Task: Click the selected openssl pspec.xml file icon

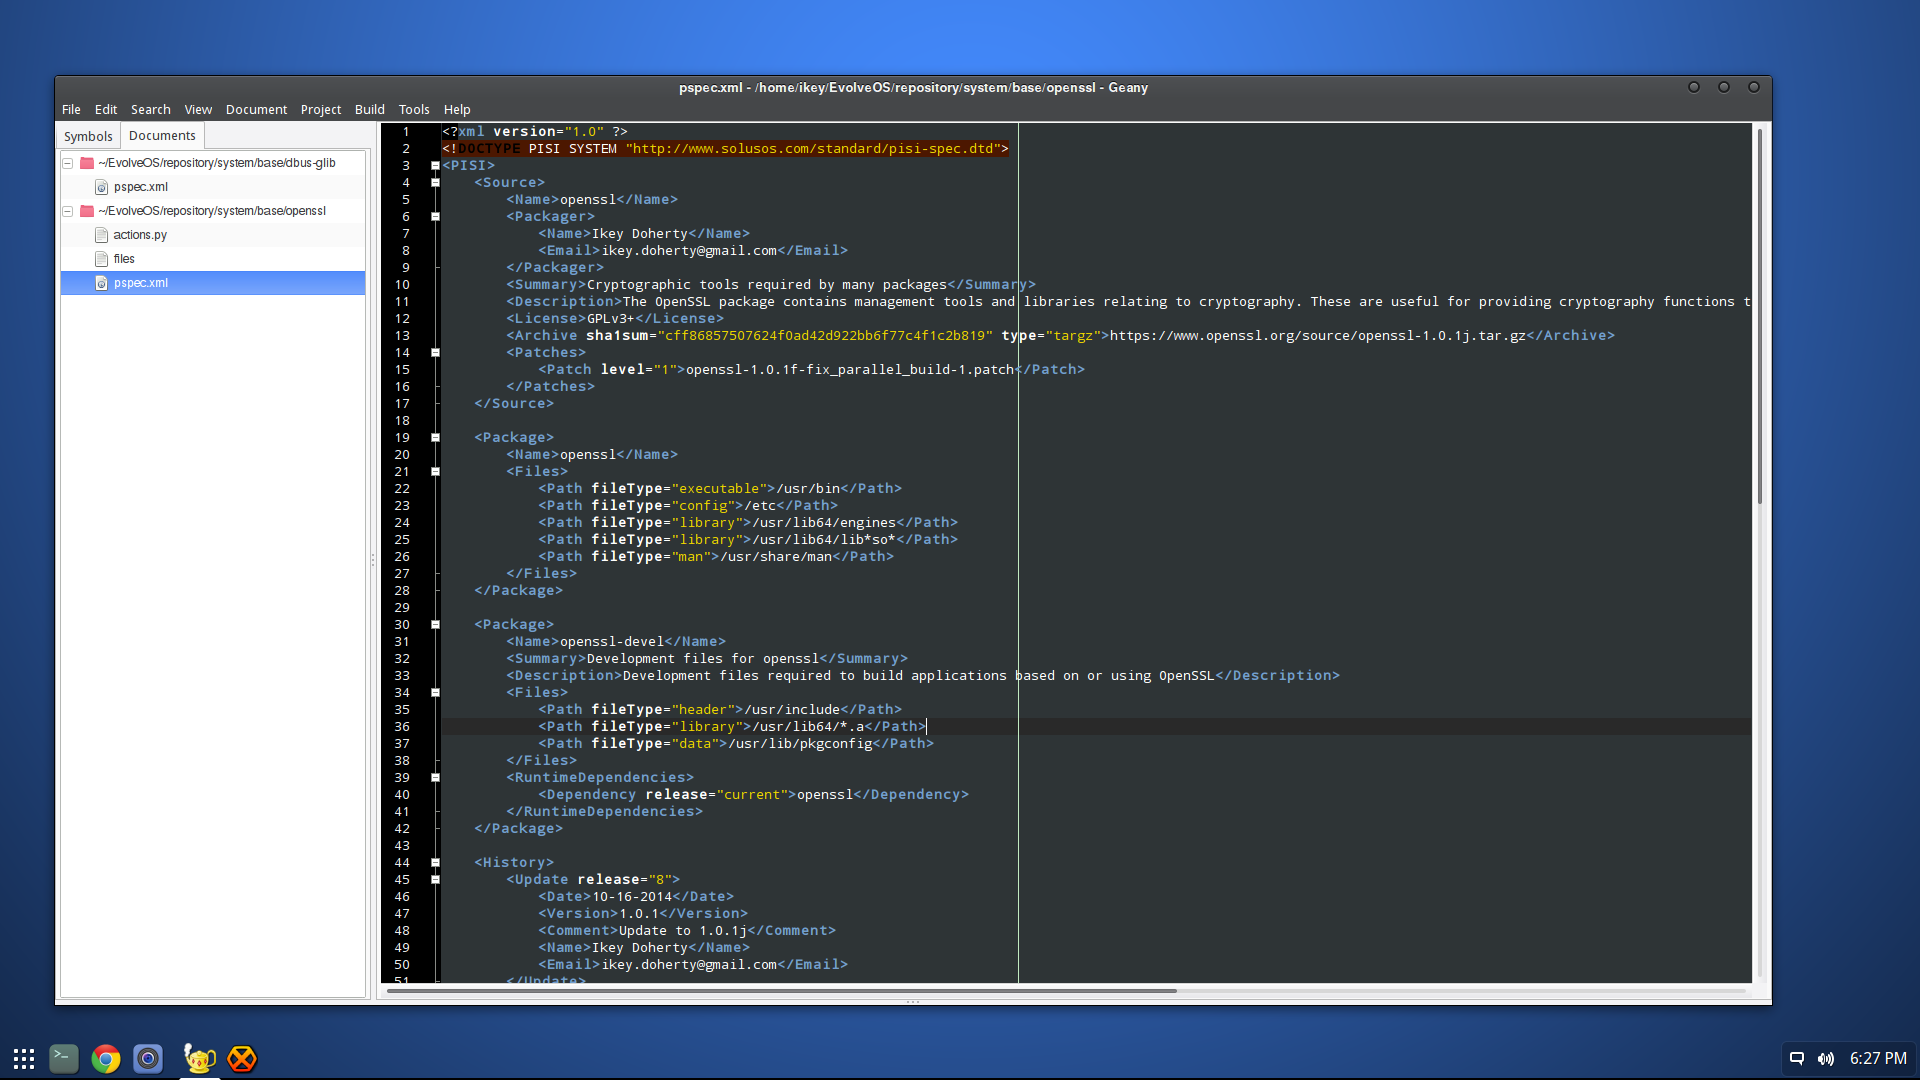Action: click(x=101, y=283)
